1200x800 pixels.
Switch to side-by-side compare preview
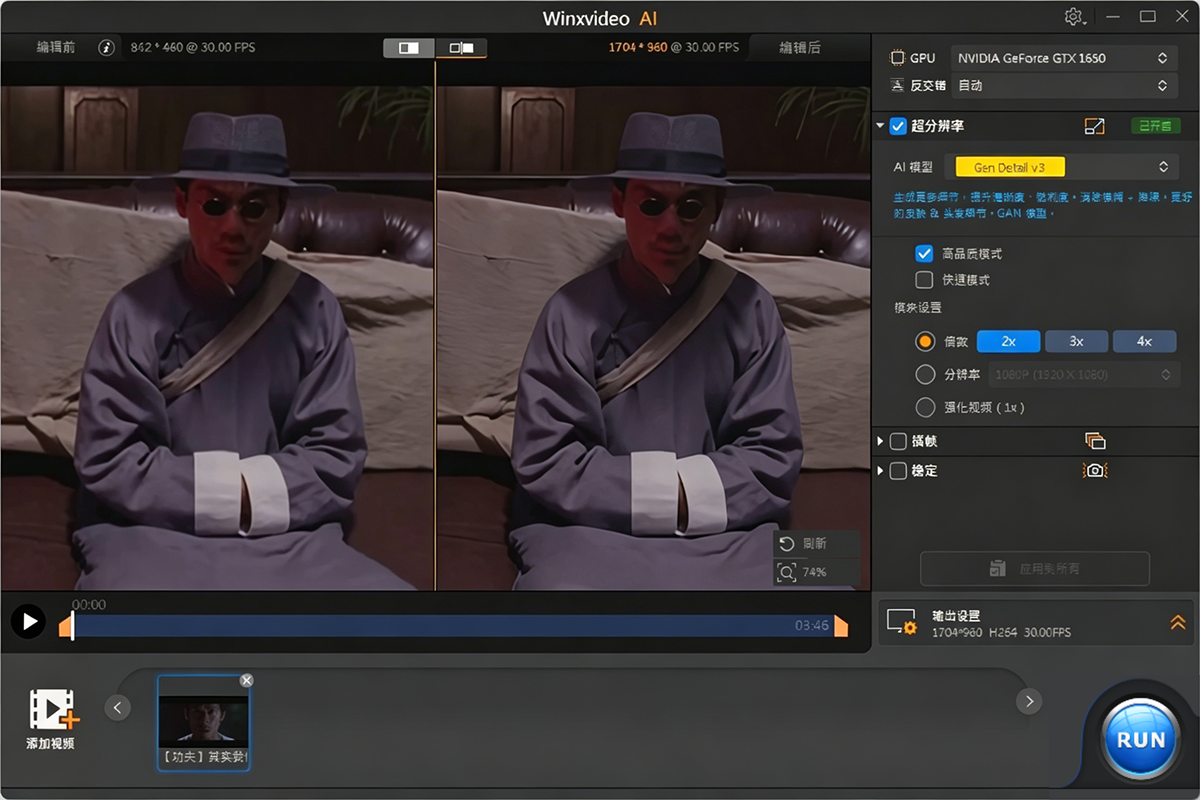click(x=461, y=47)
